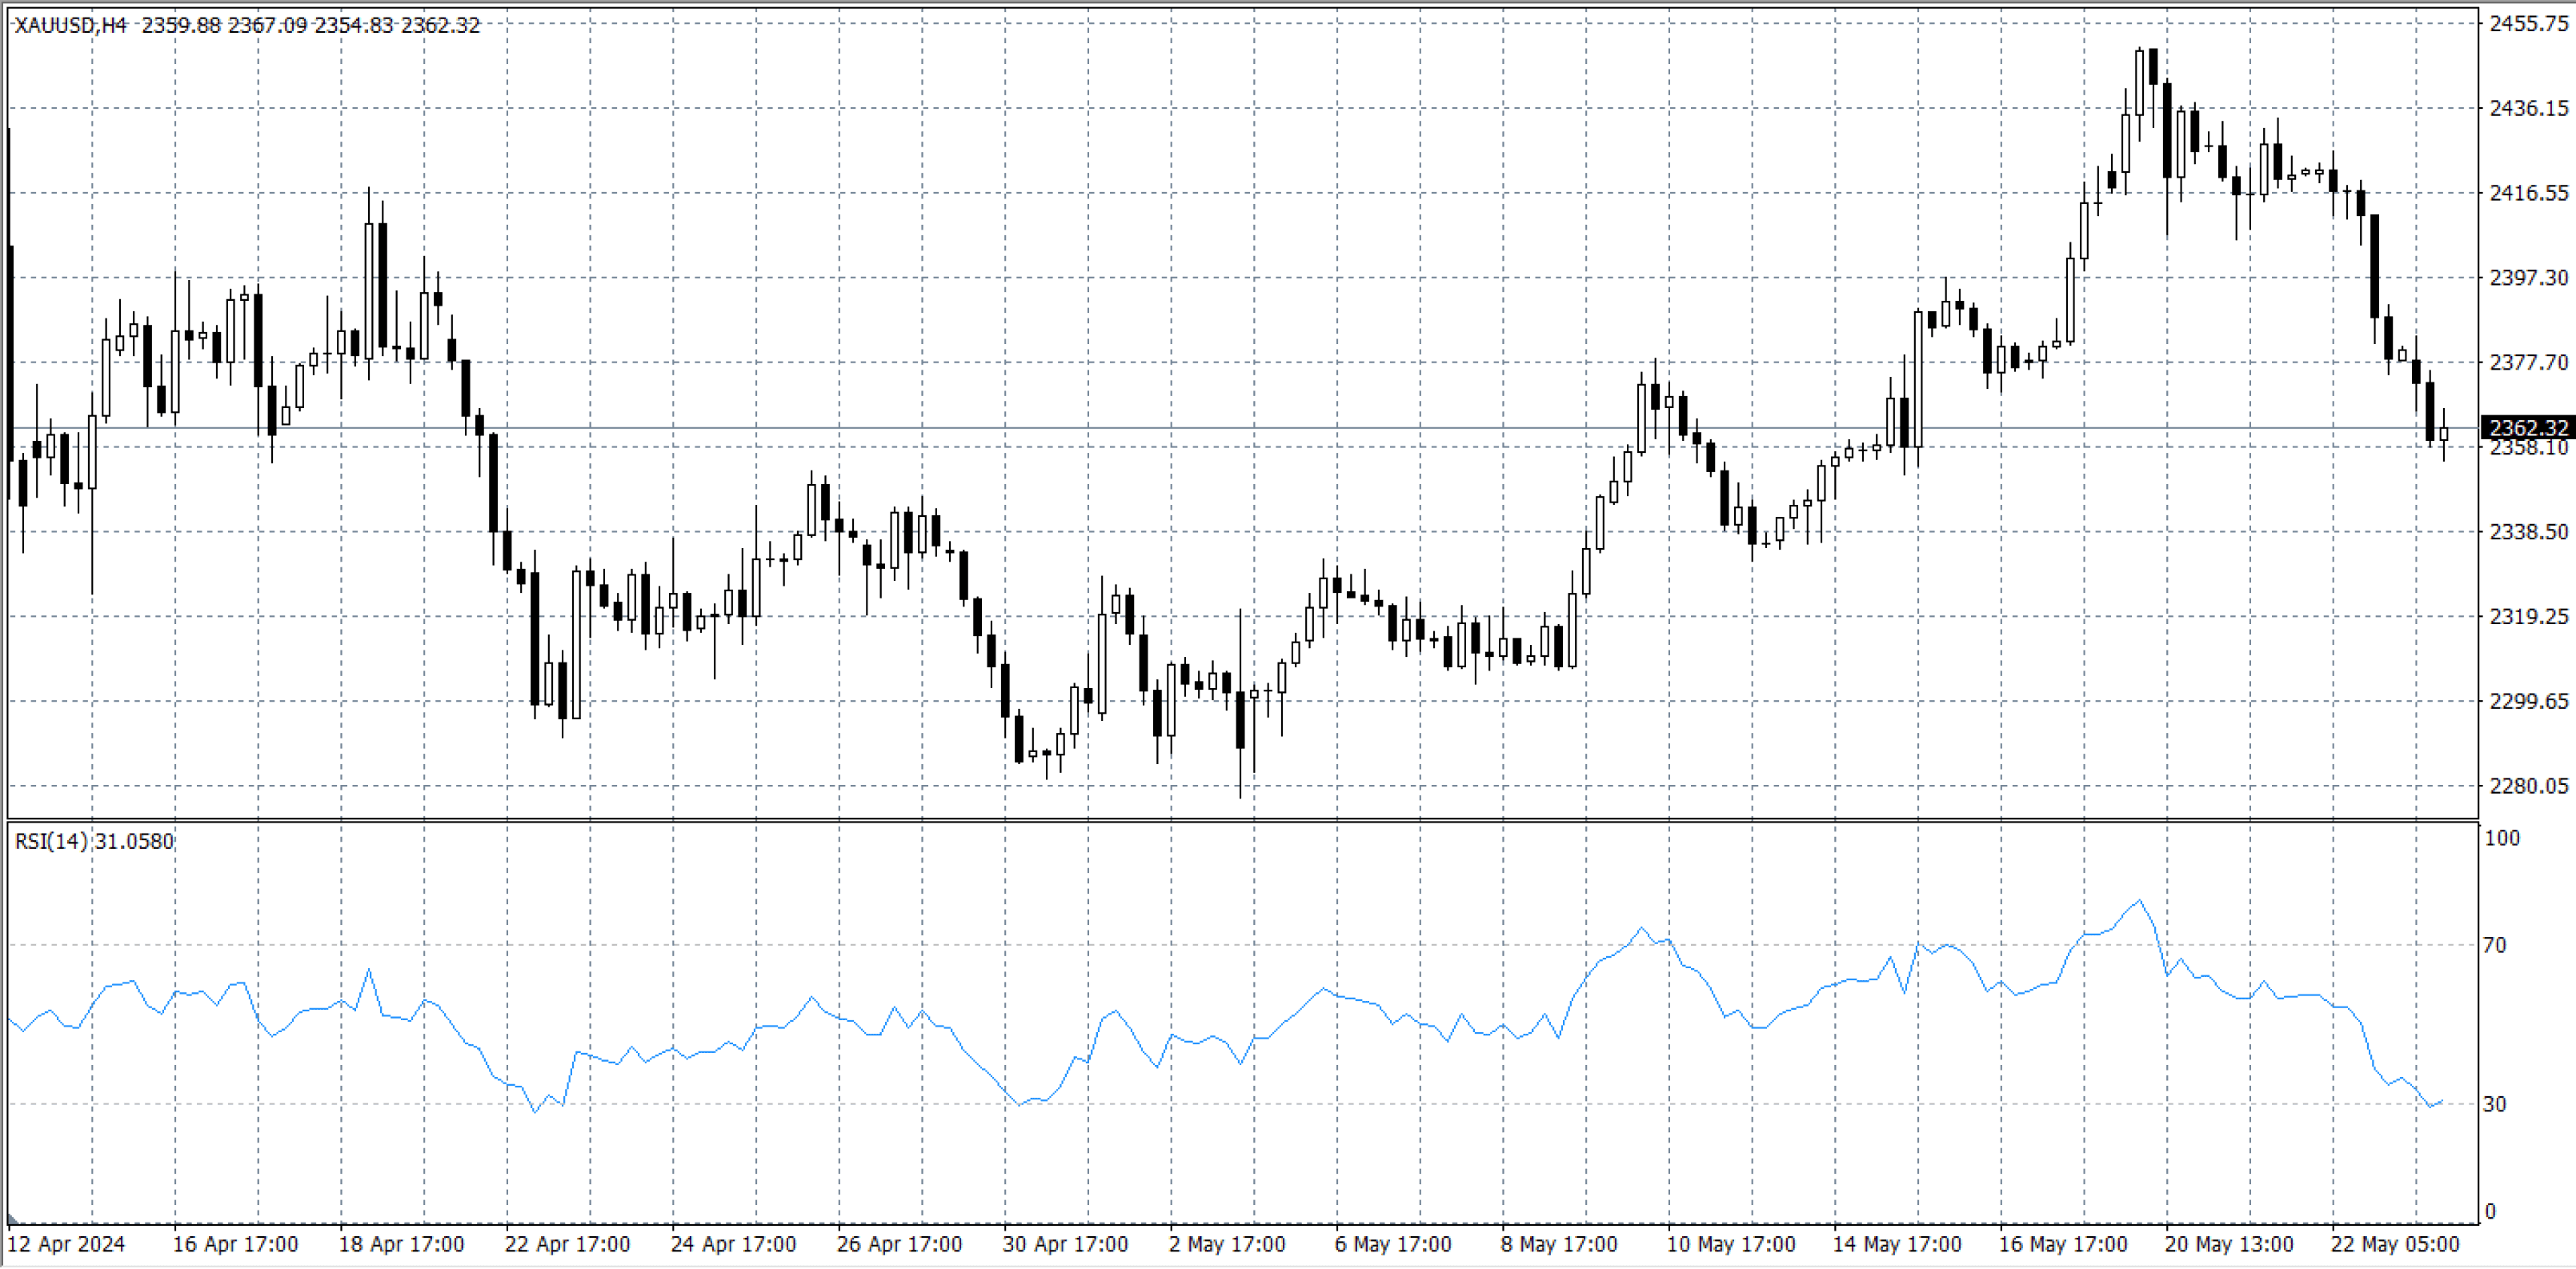The image size is (2576, 1269).
Task: Click the XAUUSD,H4 chart title text
Action: 70,25
